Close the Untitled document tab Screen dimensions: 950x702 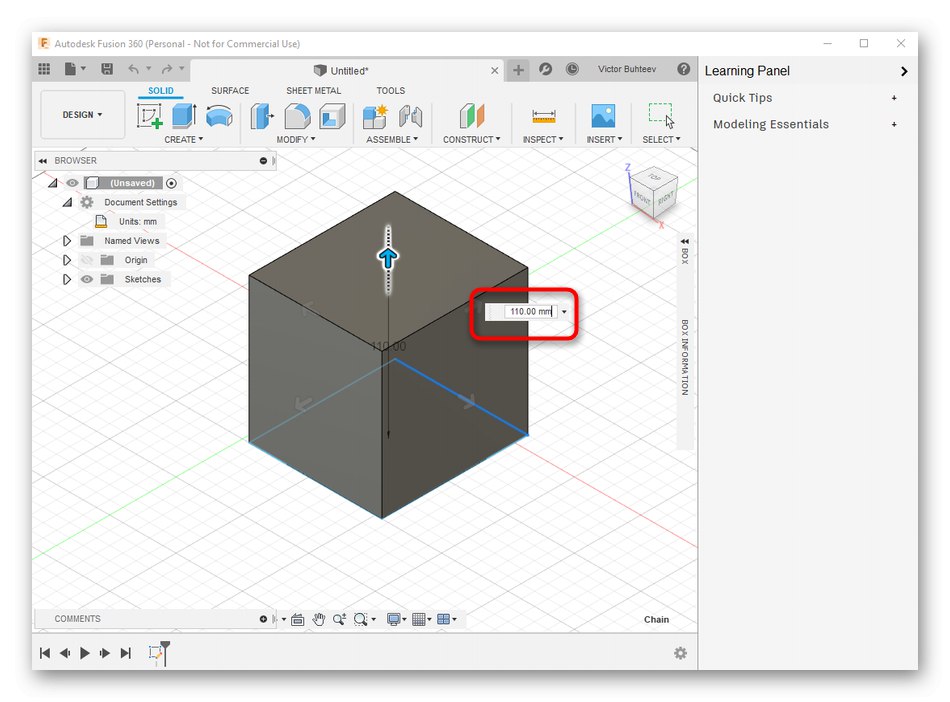(494, 71)
